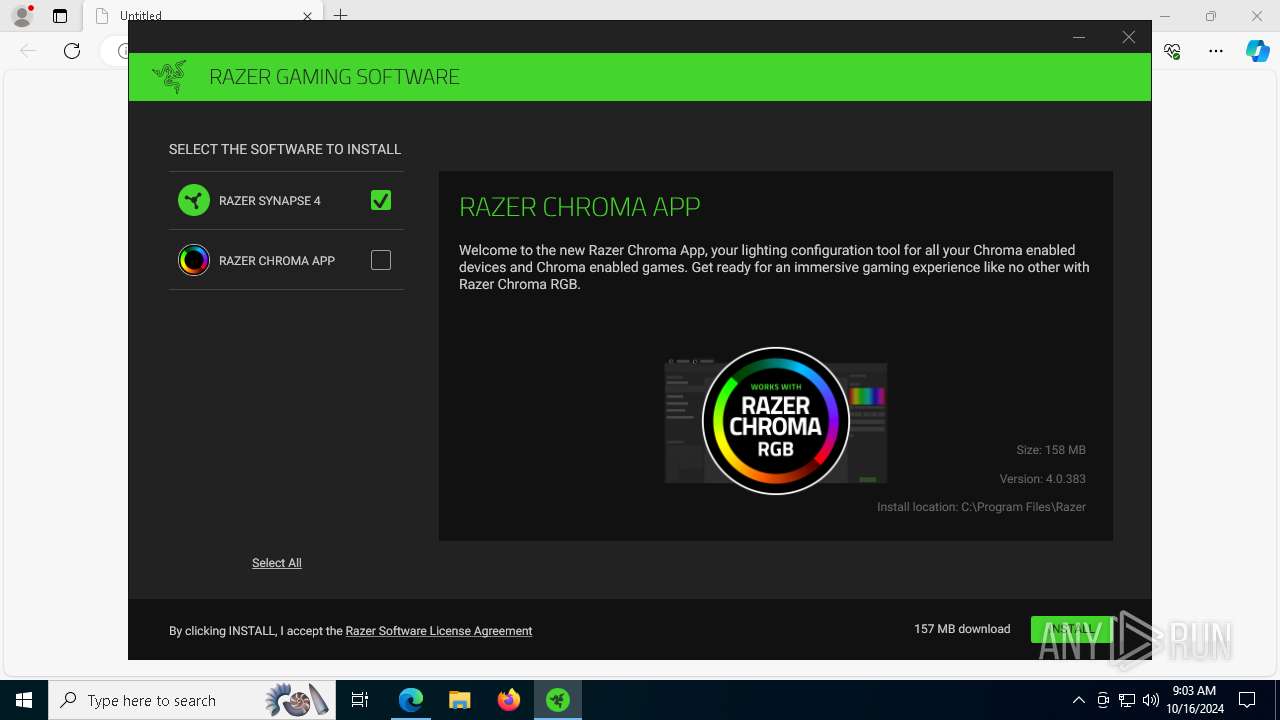The width and height of the screenshot is (1280, 720).
Task: Click the RAZER CHROMA APP heading
Action: click(580, 207)
